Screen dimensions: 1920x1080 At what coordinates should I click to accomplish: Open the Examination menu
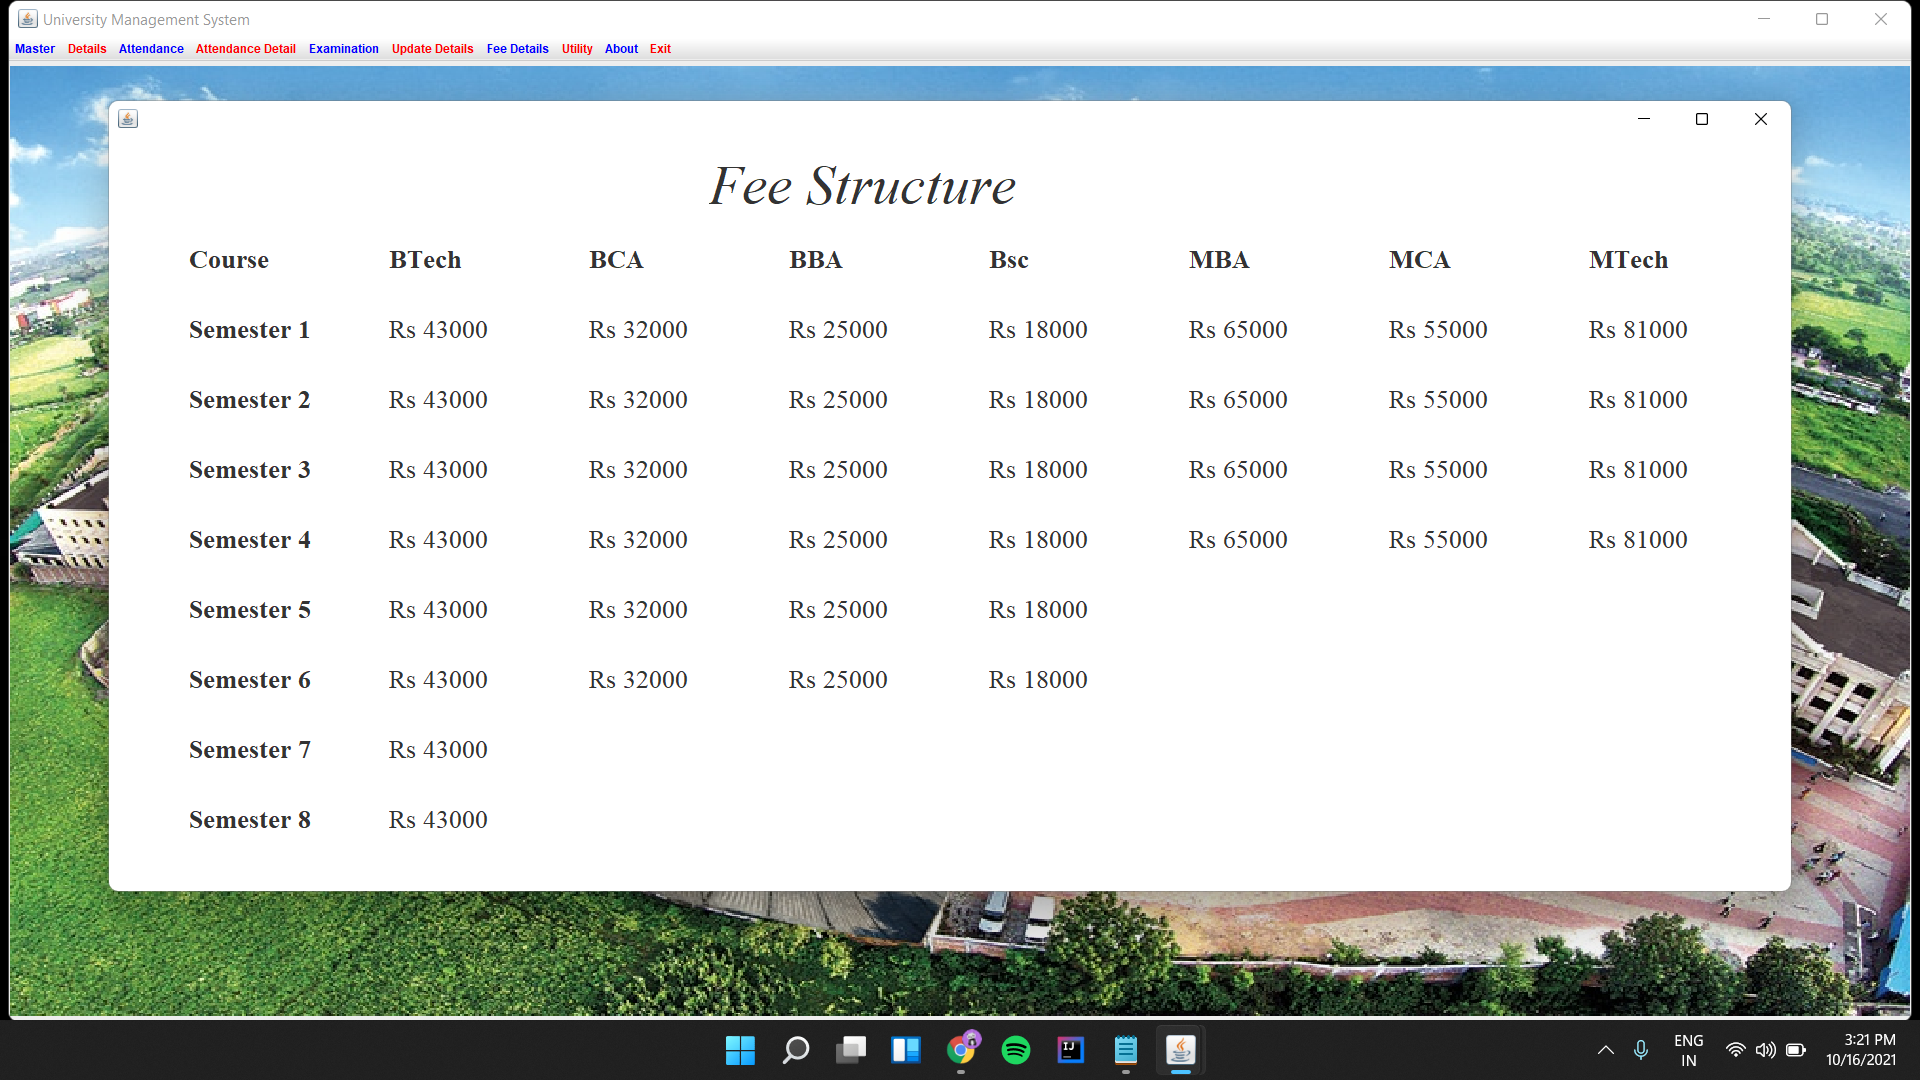343,49
